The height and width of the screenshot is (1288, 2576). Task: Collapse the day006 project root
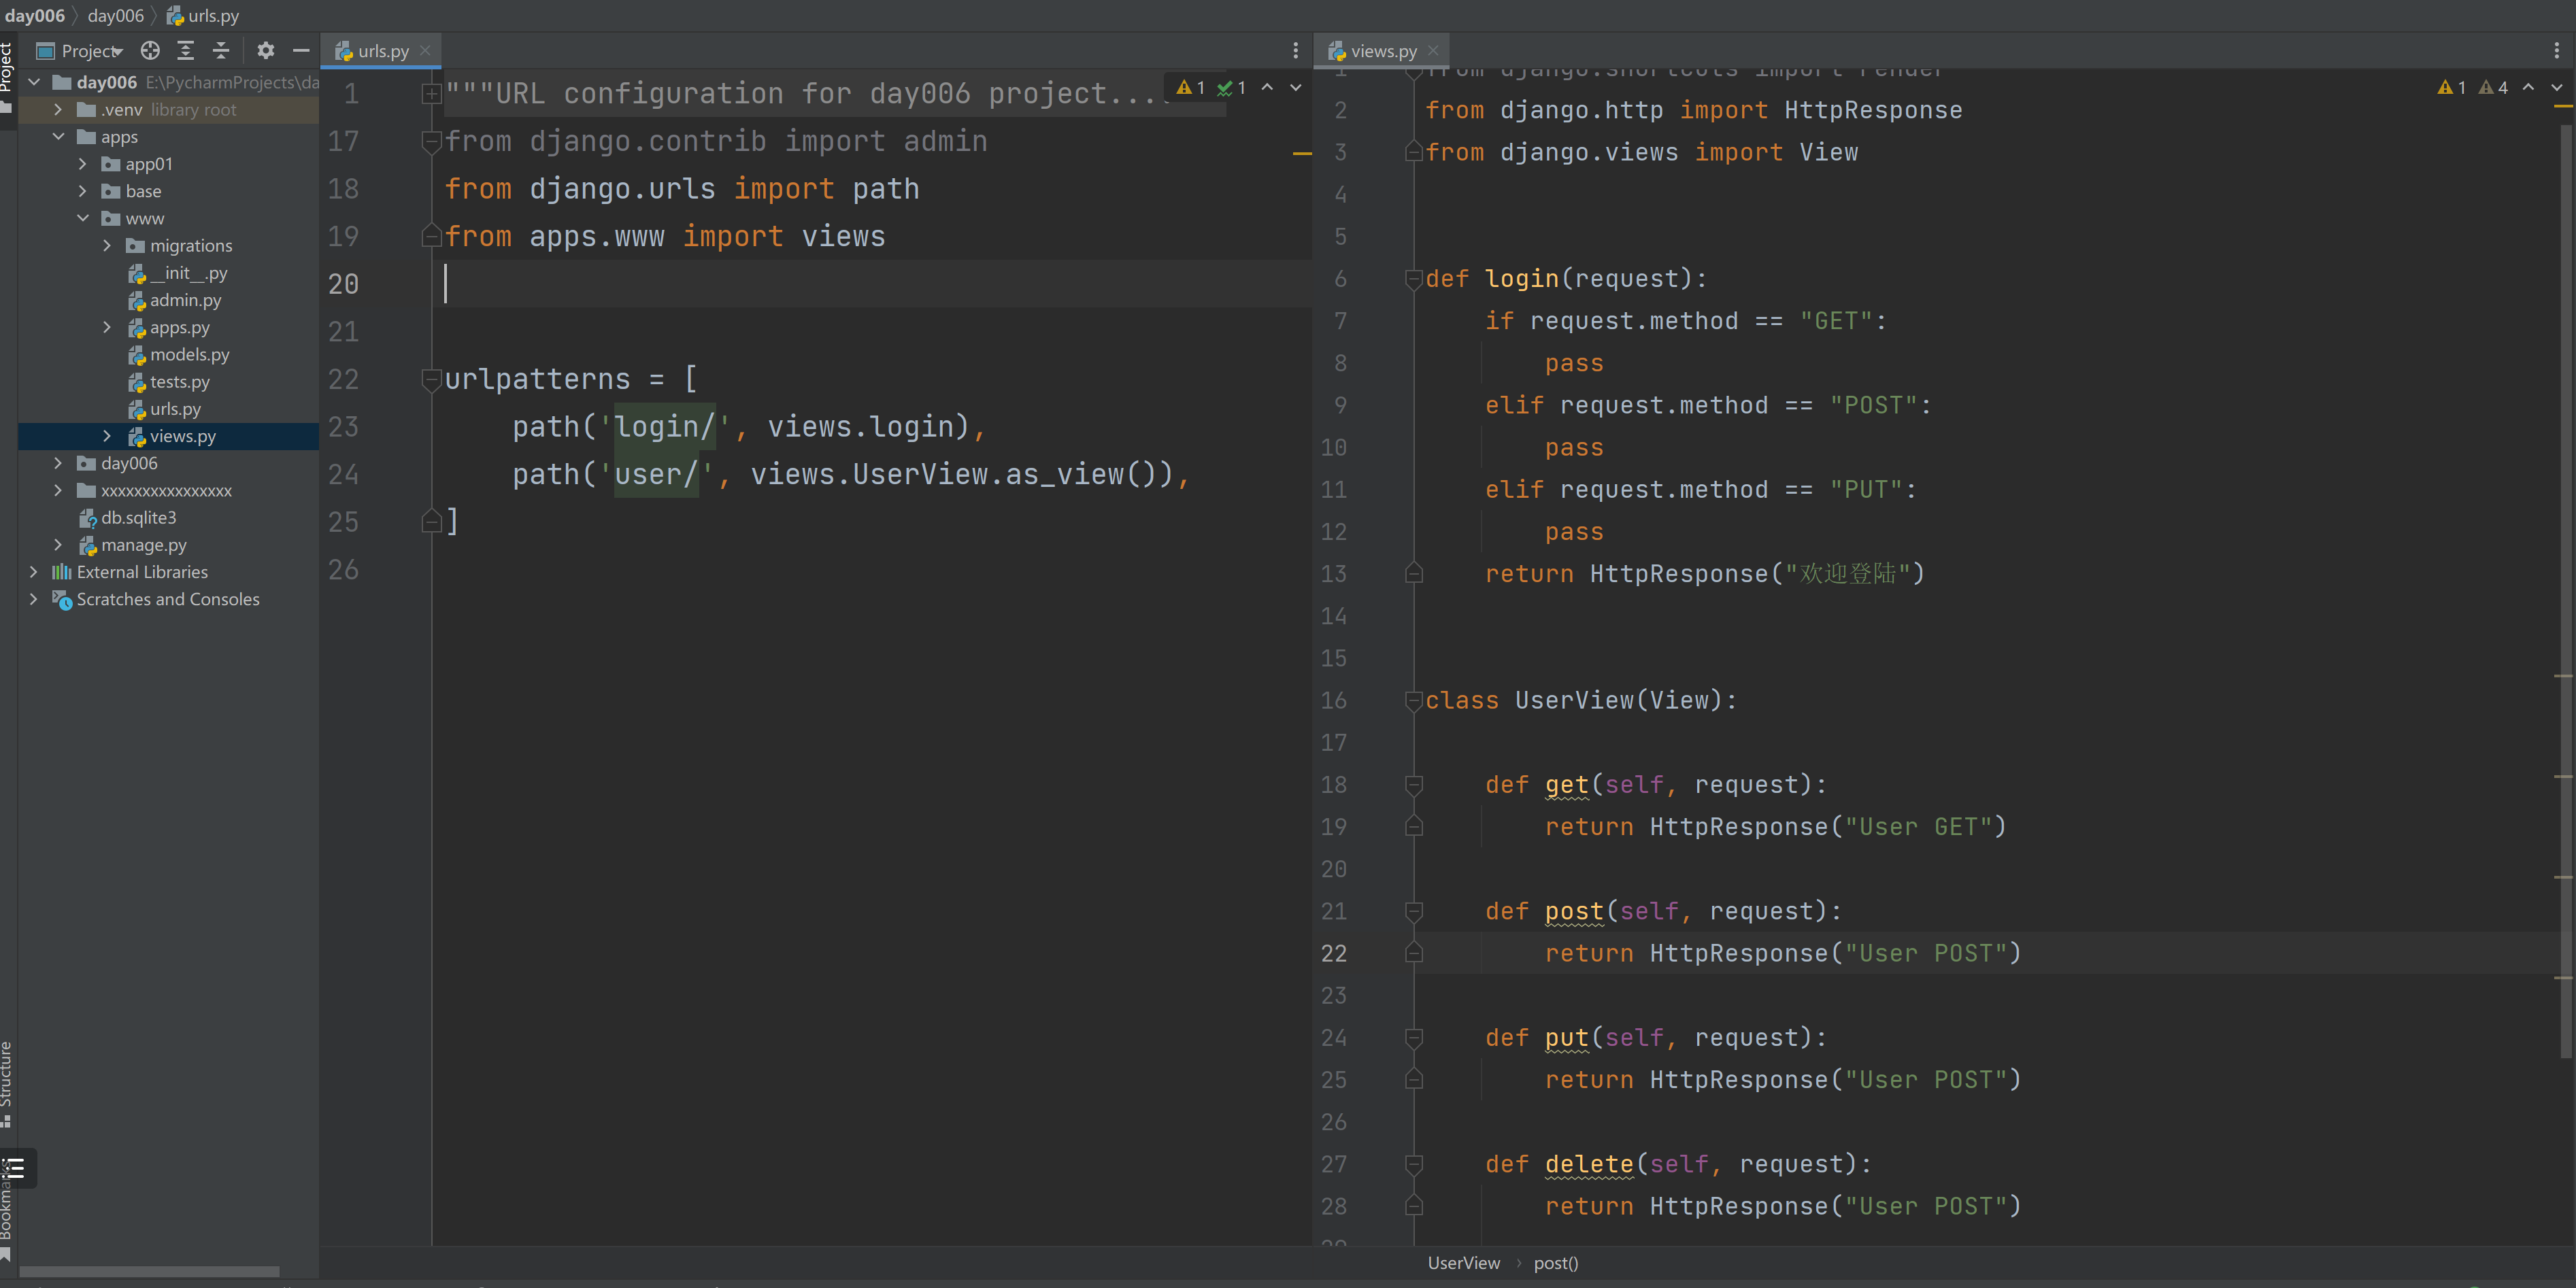[34, 82]
